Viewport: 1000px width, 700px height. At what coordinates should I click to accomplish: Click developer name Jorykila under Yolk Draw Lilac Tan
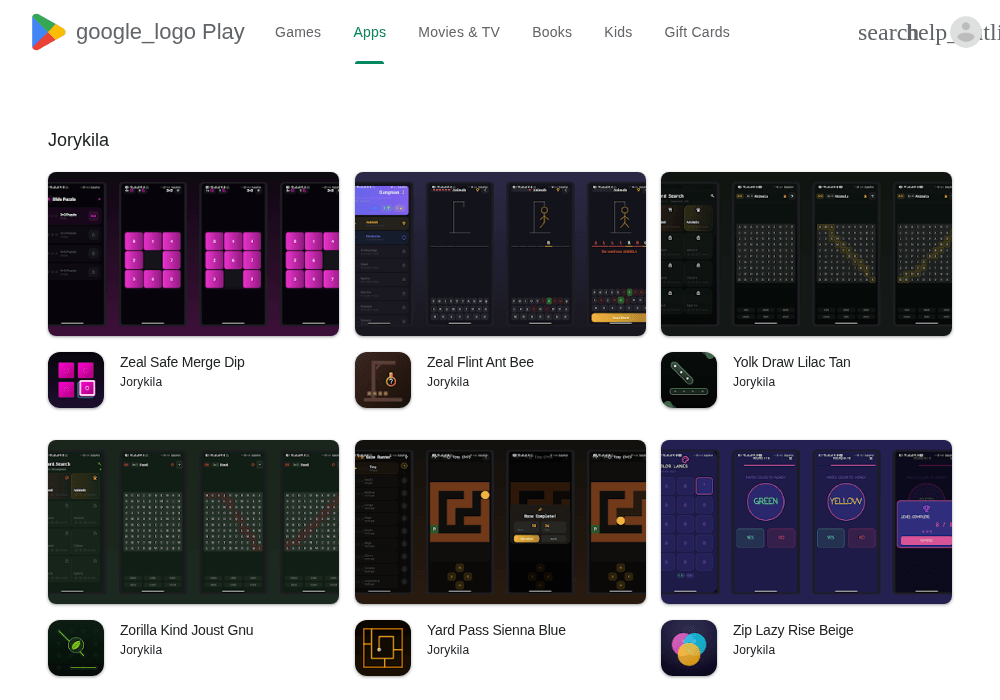[x=754, y=382]
